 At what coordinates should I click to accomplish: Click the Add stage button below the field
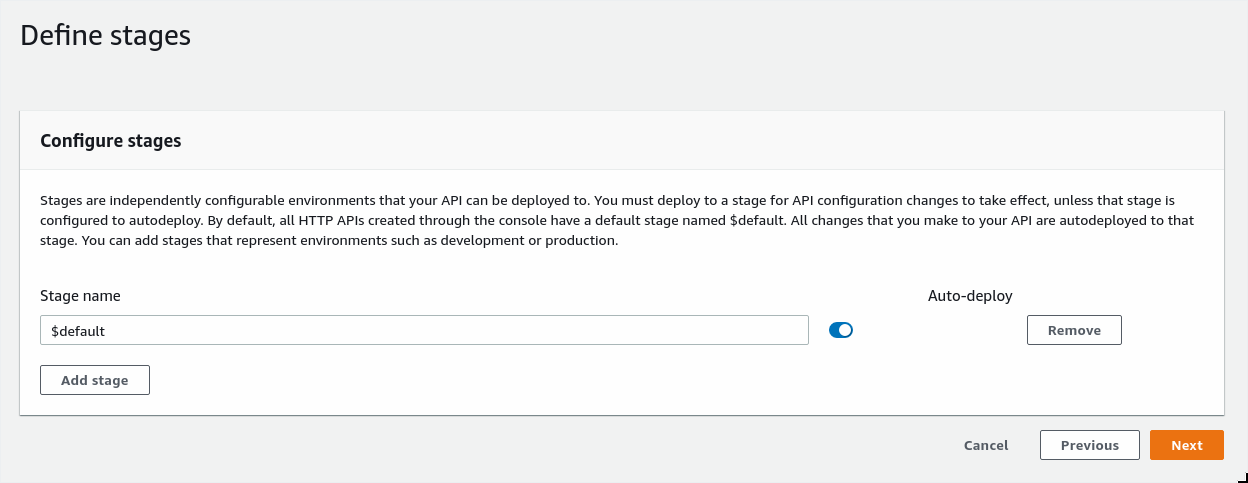click(x=95, y=380)
